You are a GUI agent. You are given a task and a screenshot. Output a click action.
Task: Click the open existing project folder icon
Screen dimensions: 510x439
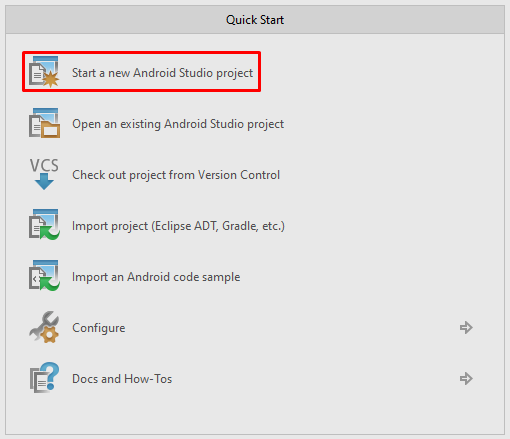pos(44,123)
